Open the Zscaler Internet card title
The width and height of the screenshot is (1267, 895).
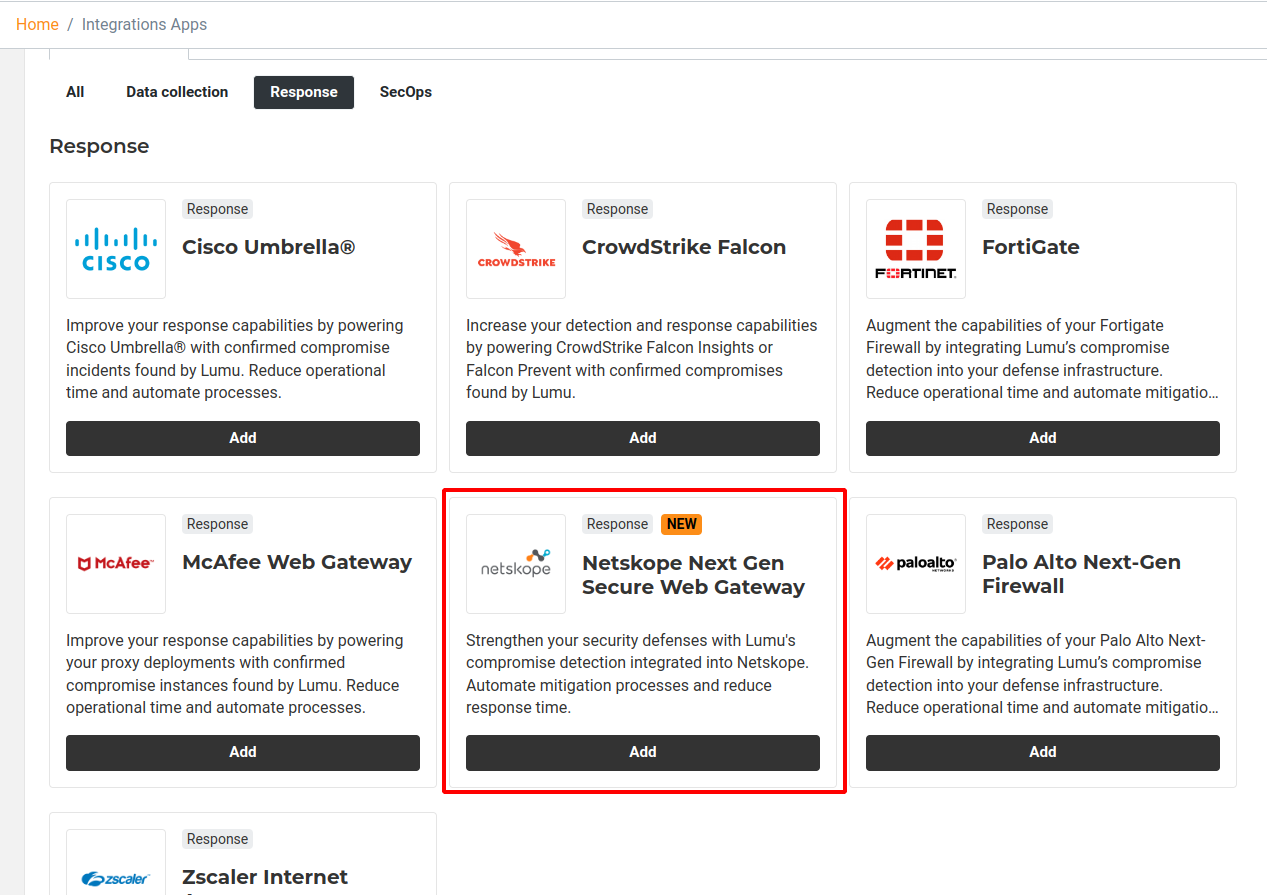pos(265,877)
